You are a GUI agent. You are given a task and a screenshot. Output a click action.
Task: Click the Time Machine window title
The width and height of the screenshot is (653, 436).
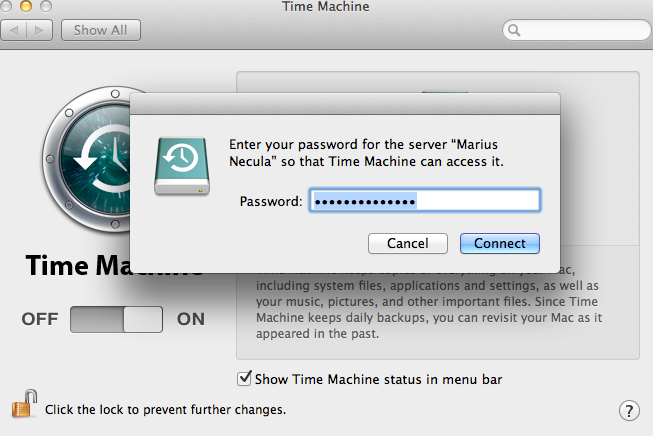coord(326,7)
